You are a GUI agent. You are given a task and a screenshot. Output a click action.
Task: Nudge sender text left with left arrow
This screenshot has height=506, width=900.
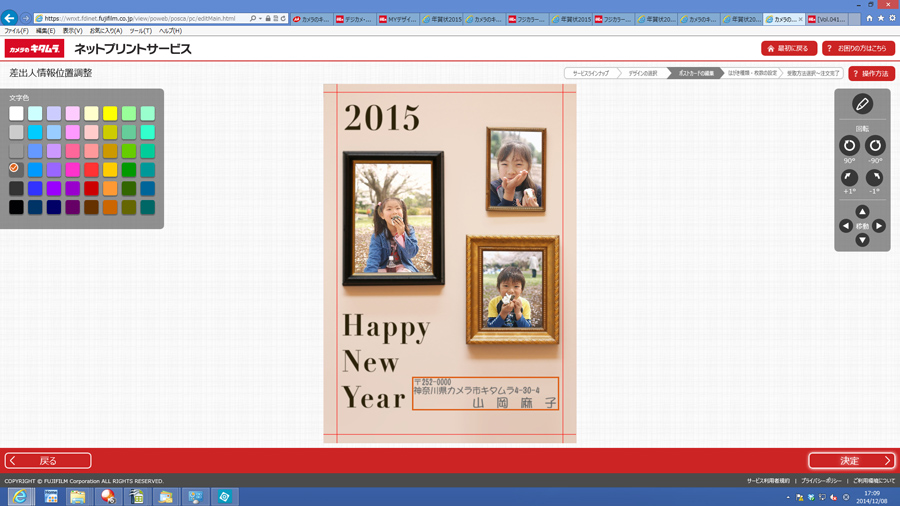[846, 226]
